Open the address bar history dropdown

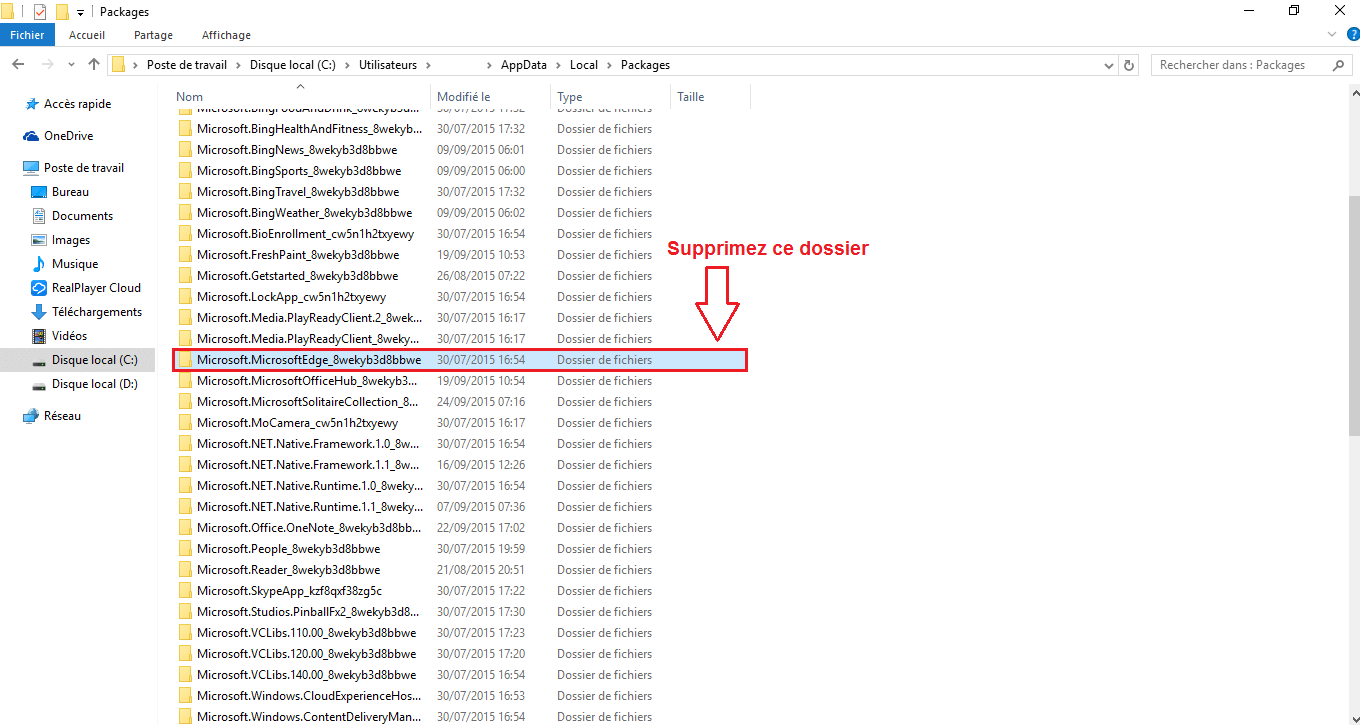point(1108,65)
